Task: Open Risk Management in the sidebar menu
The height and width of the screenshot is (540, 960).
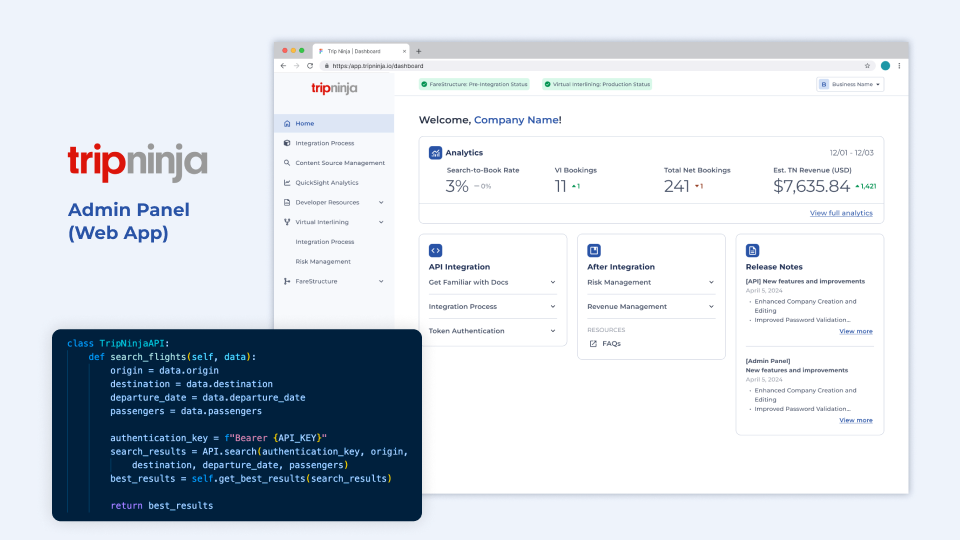Action: pyautogui.click(x=323, y=262)
